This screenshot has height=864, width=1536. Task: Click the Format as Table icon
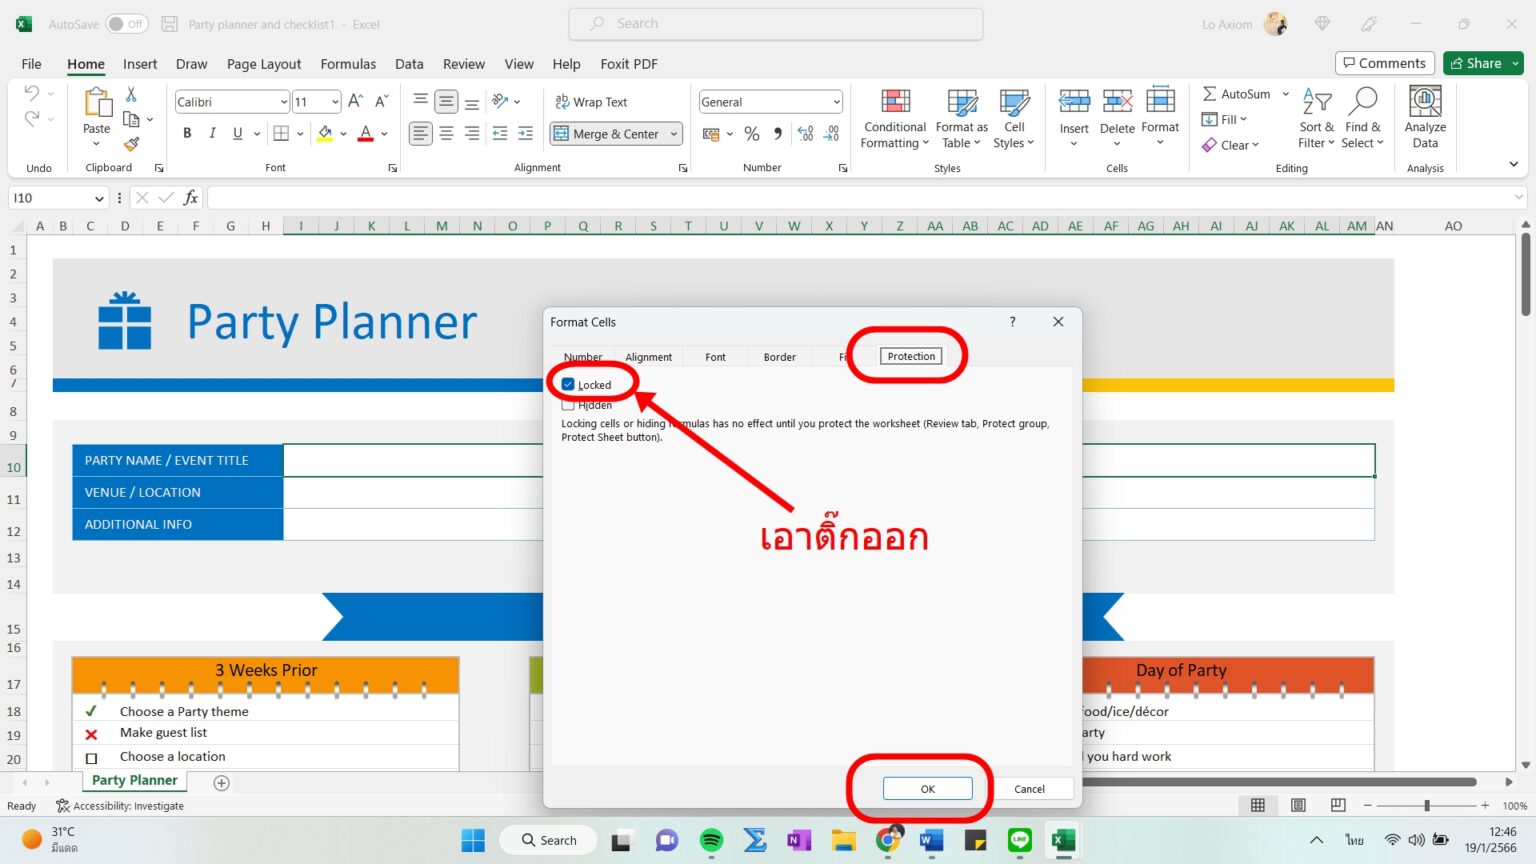961,117
